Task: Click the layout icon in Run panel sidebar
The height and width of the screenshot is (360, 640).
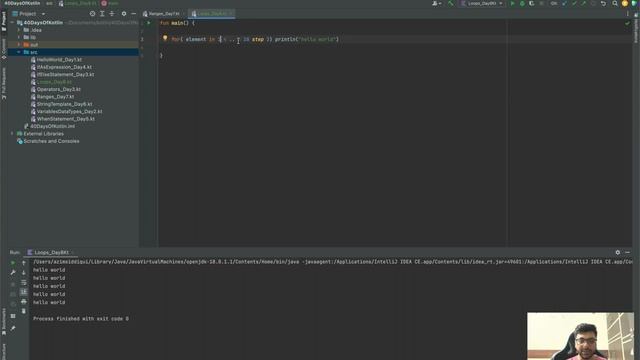Action: 13,316
